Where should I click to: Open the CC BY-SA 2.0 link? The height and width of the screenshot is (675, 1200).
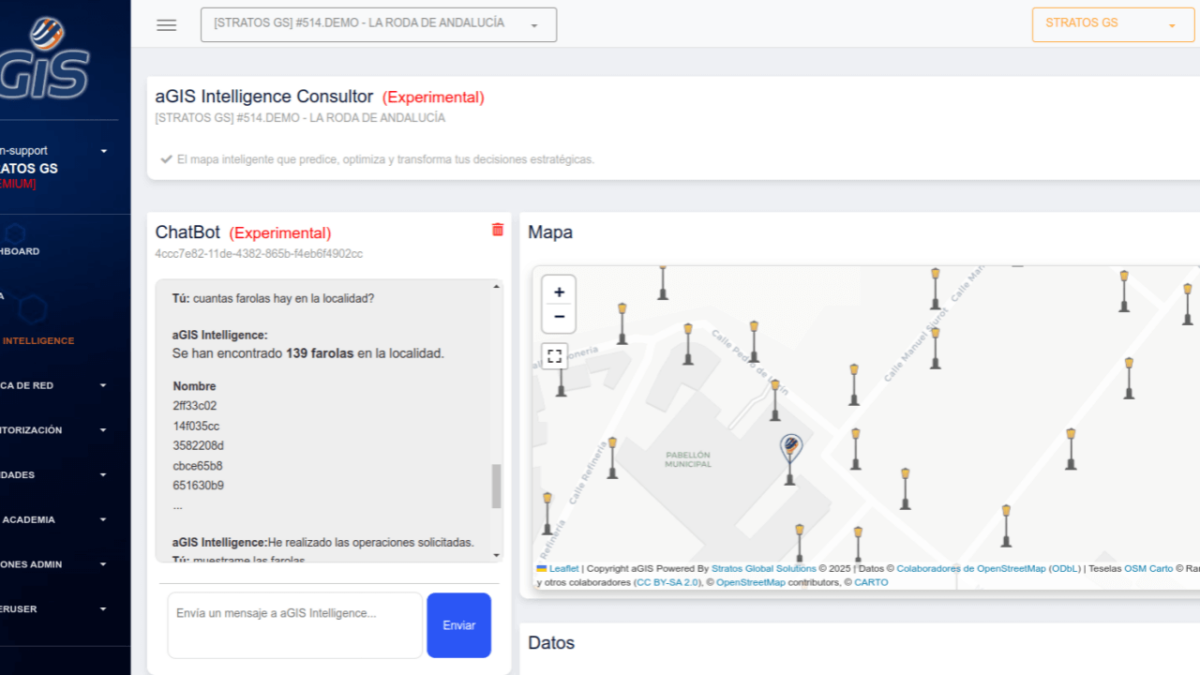coord(667,582)
